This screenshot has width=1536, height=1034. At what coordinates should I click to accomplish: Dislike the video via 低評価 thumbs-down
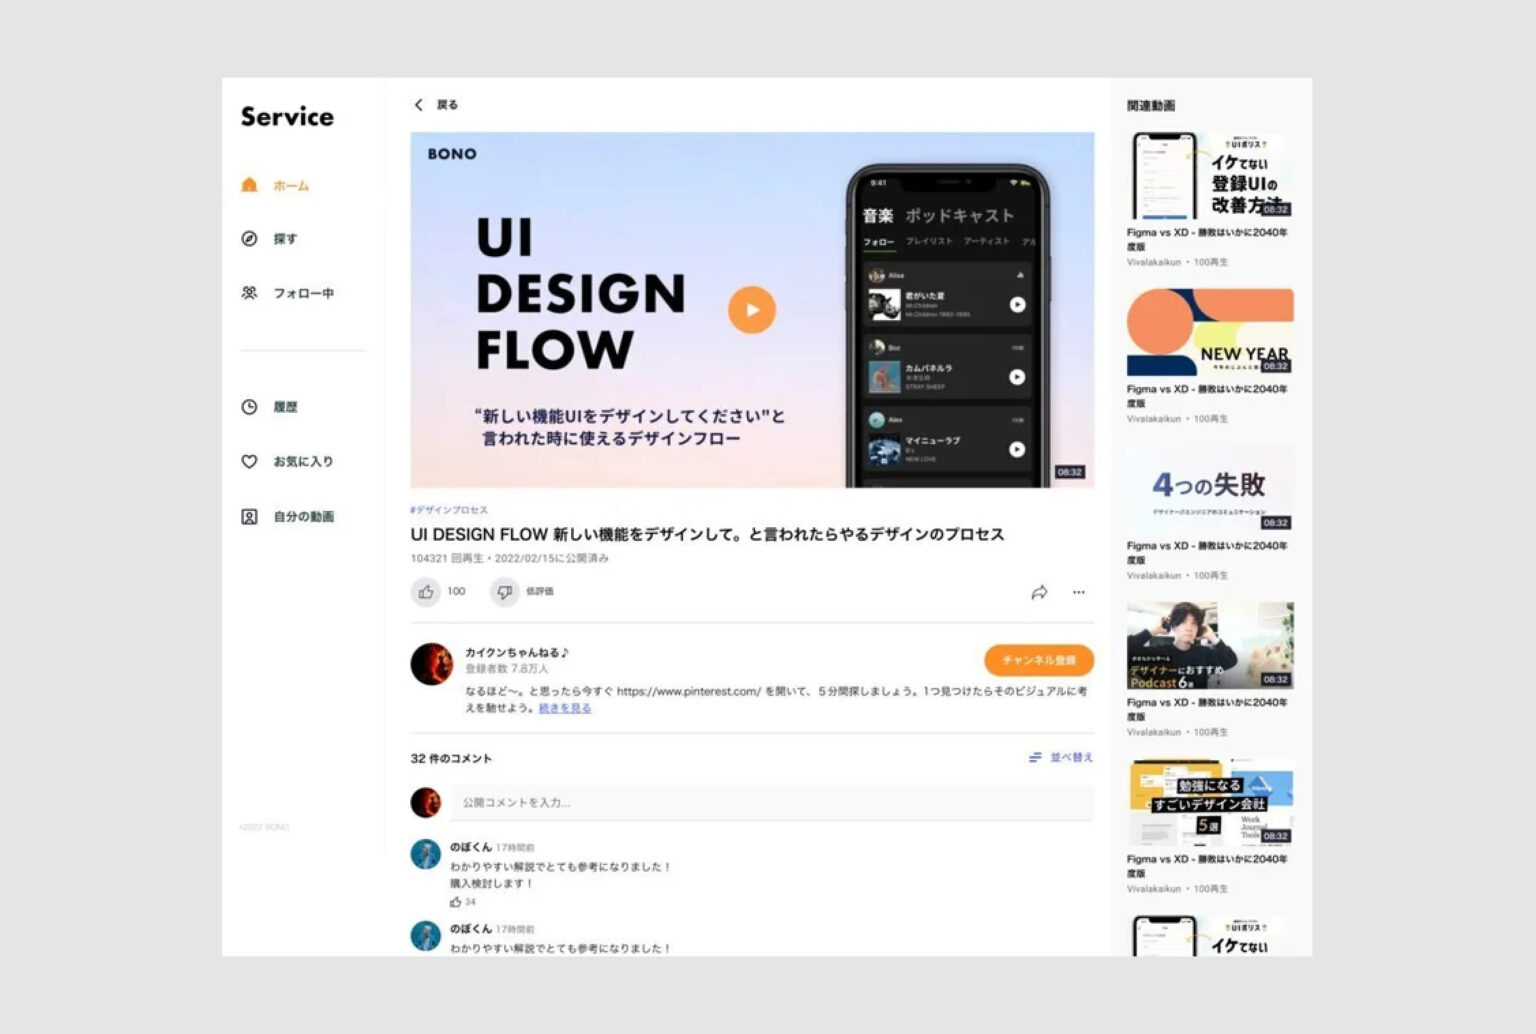tap(504, 592)
